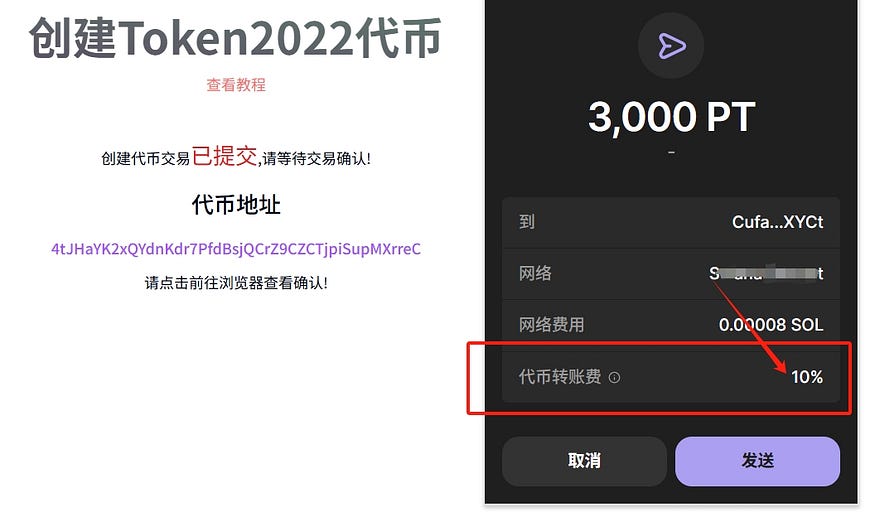Click the 代币地址 heading
This screenshot has width=875, height=517.
(x=236, y=204)
